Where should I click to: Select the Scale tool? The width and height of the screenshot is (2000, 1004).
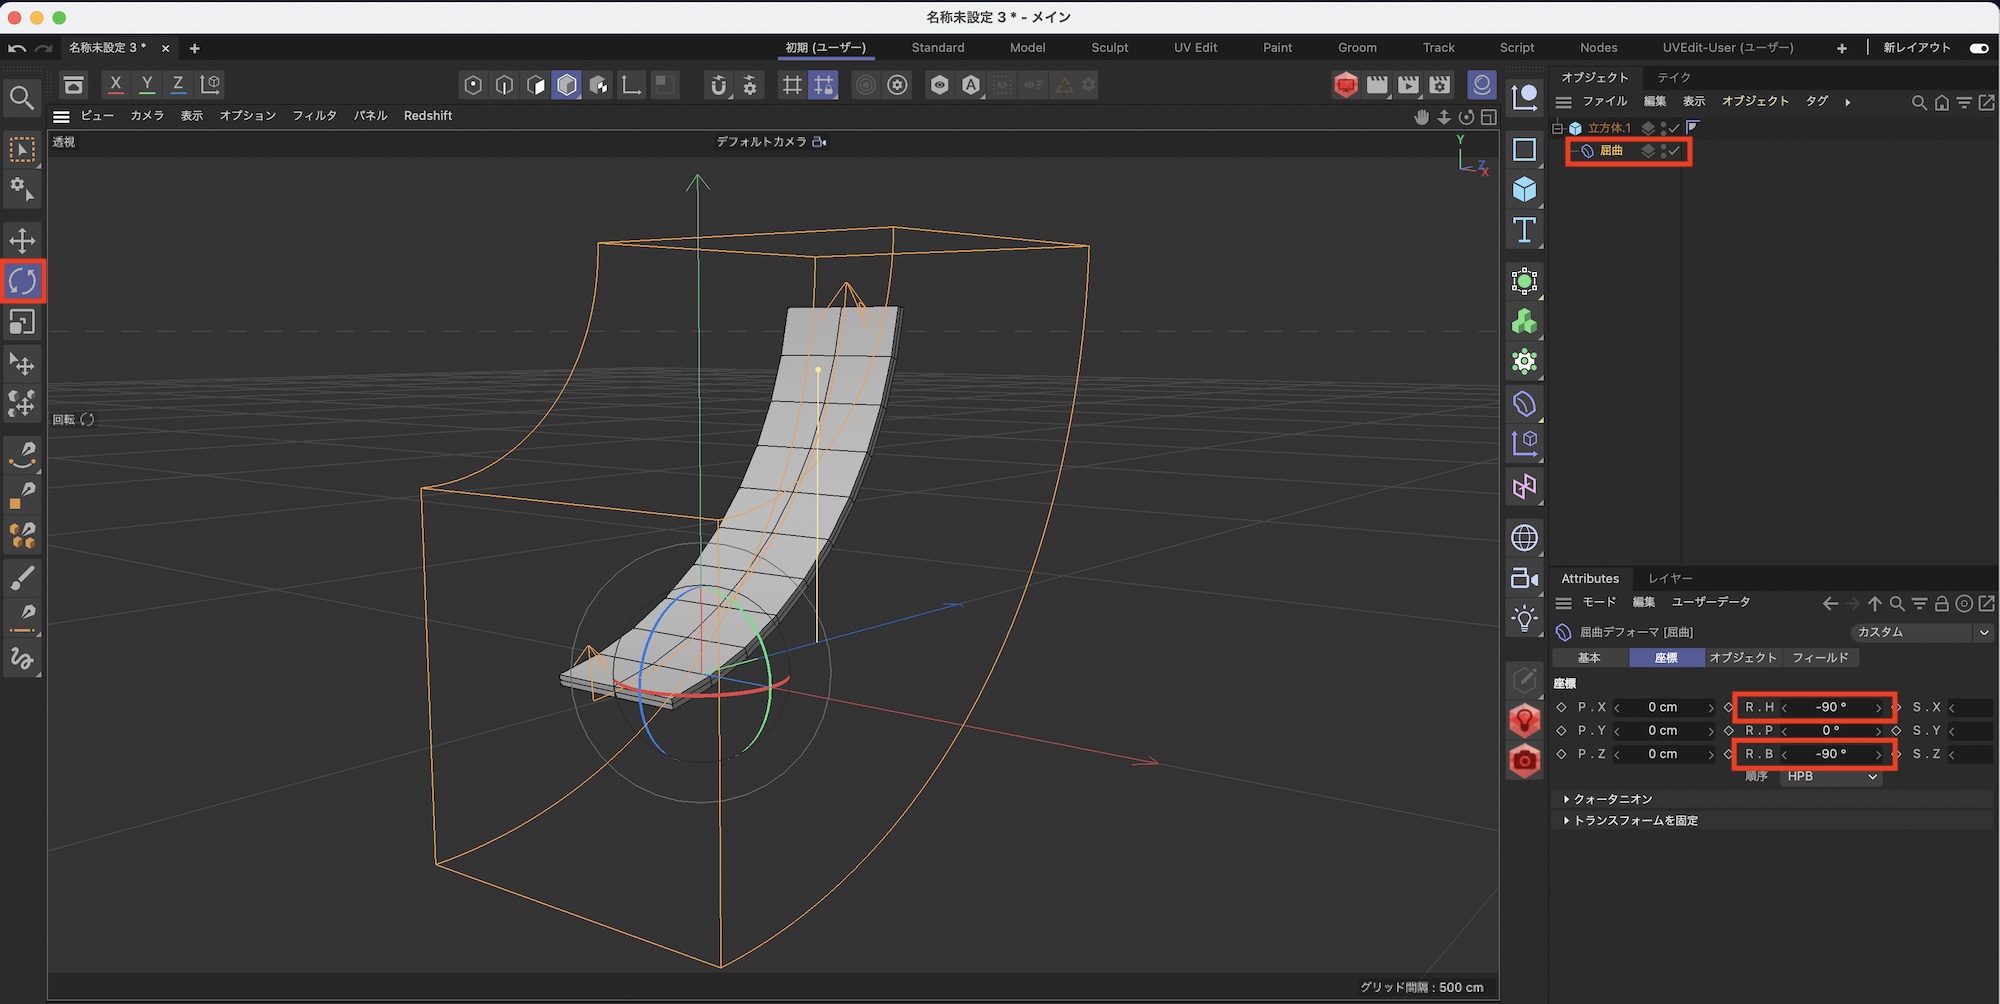[x=22, y=322]
